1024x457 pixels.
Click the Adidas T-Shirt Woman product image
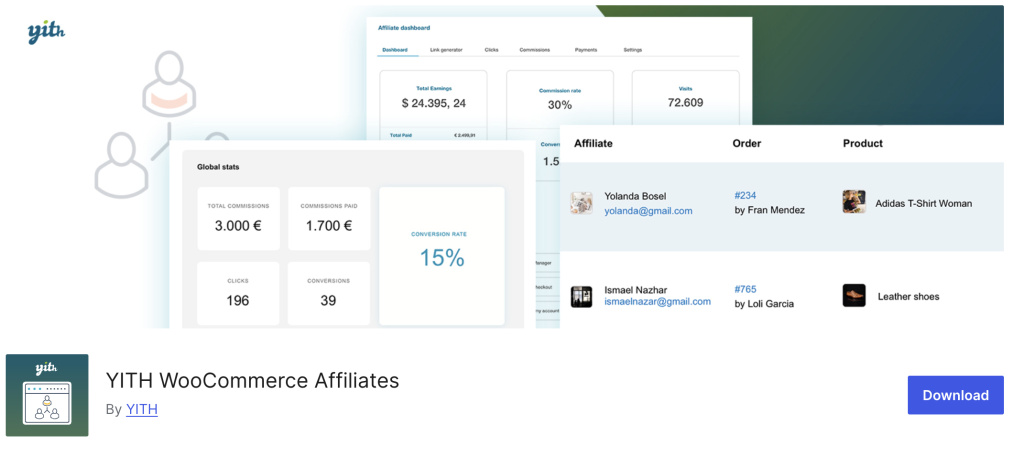854,202
